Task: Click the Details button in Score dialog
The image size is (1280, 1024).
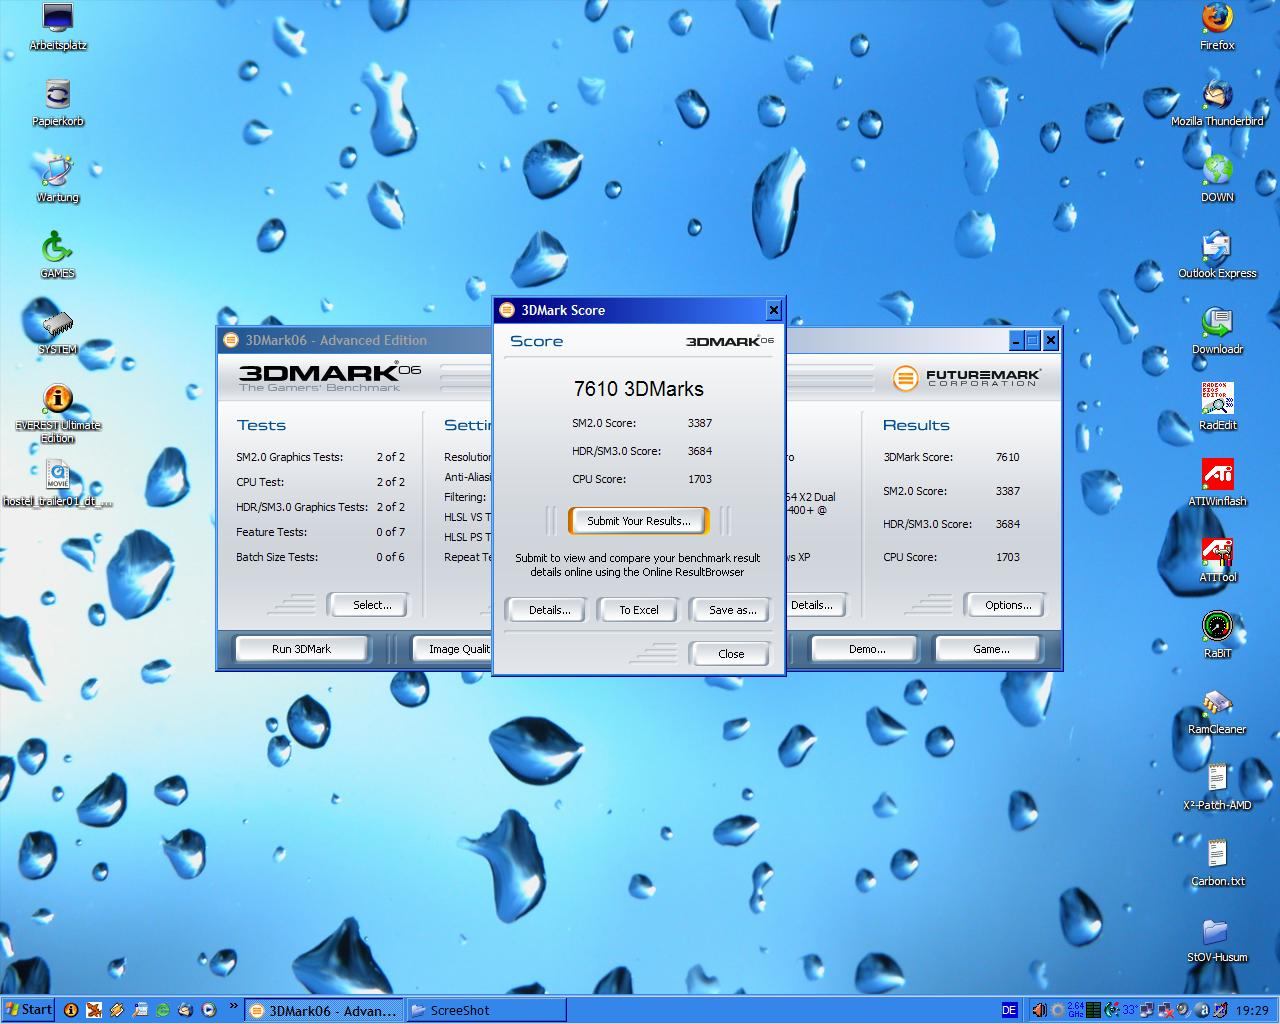Action: pyautogui.click(x=549, y=610)
